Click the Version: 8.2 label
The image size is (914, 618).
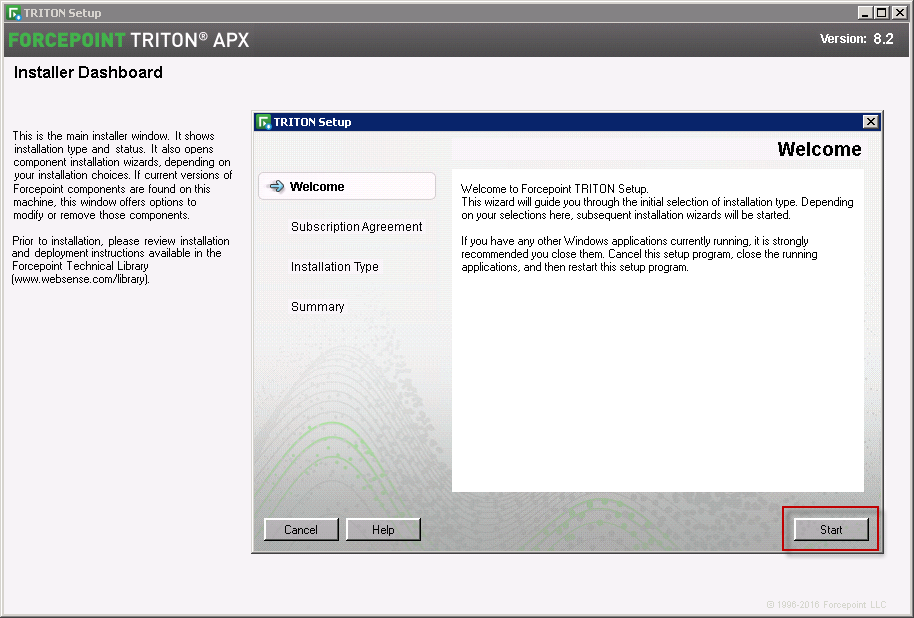[x=856, y=39]
